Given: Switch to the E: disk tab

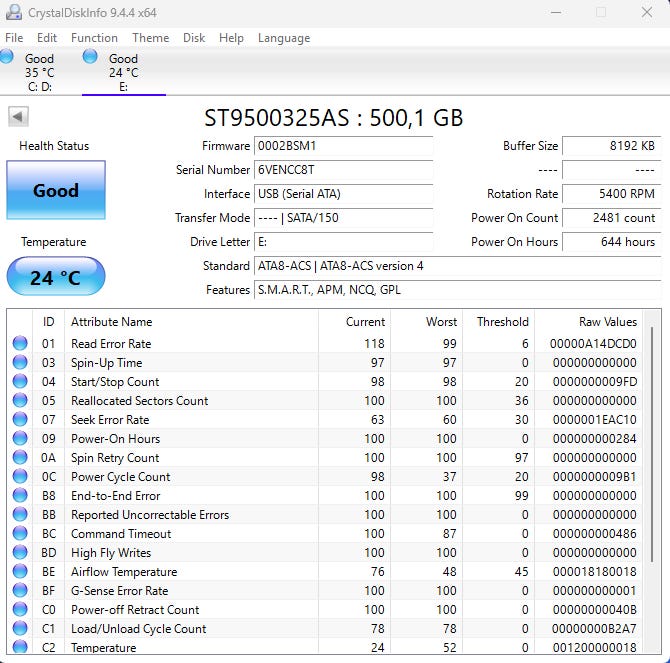Looking at the screenshot, I should [x=123, y=72].
